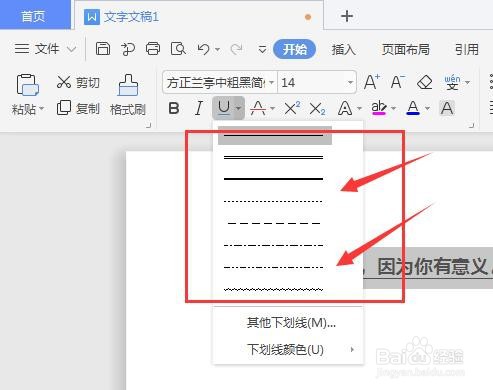Open 下划线颜色(U) submenu
493x390 pixels.
pos(288,350)
